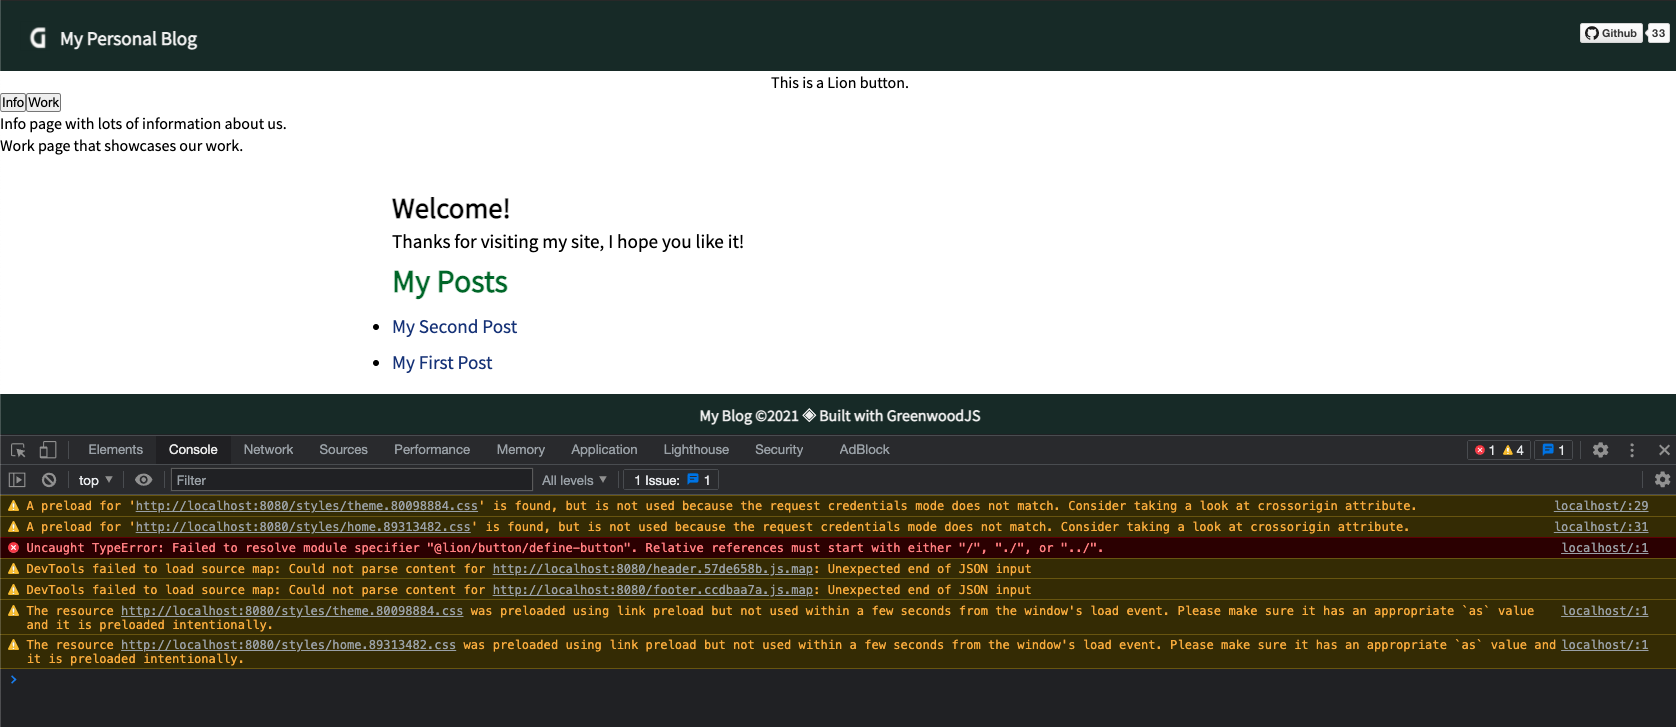Focus the console Filter input
The width and height of the screenshot is (1676, 727).
[351, 480]
